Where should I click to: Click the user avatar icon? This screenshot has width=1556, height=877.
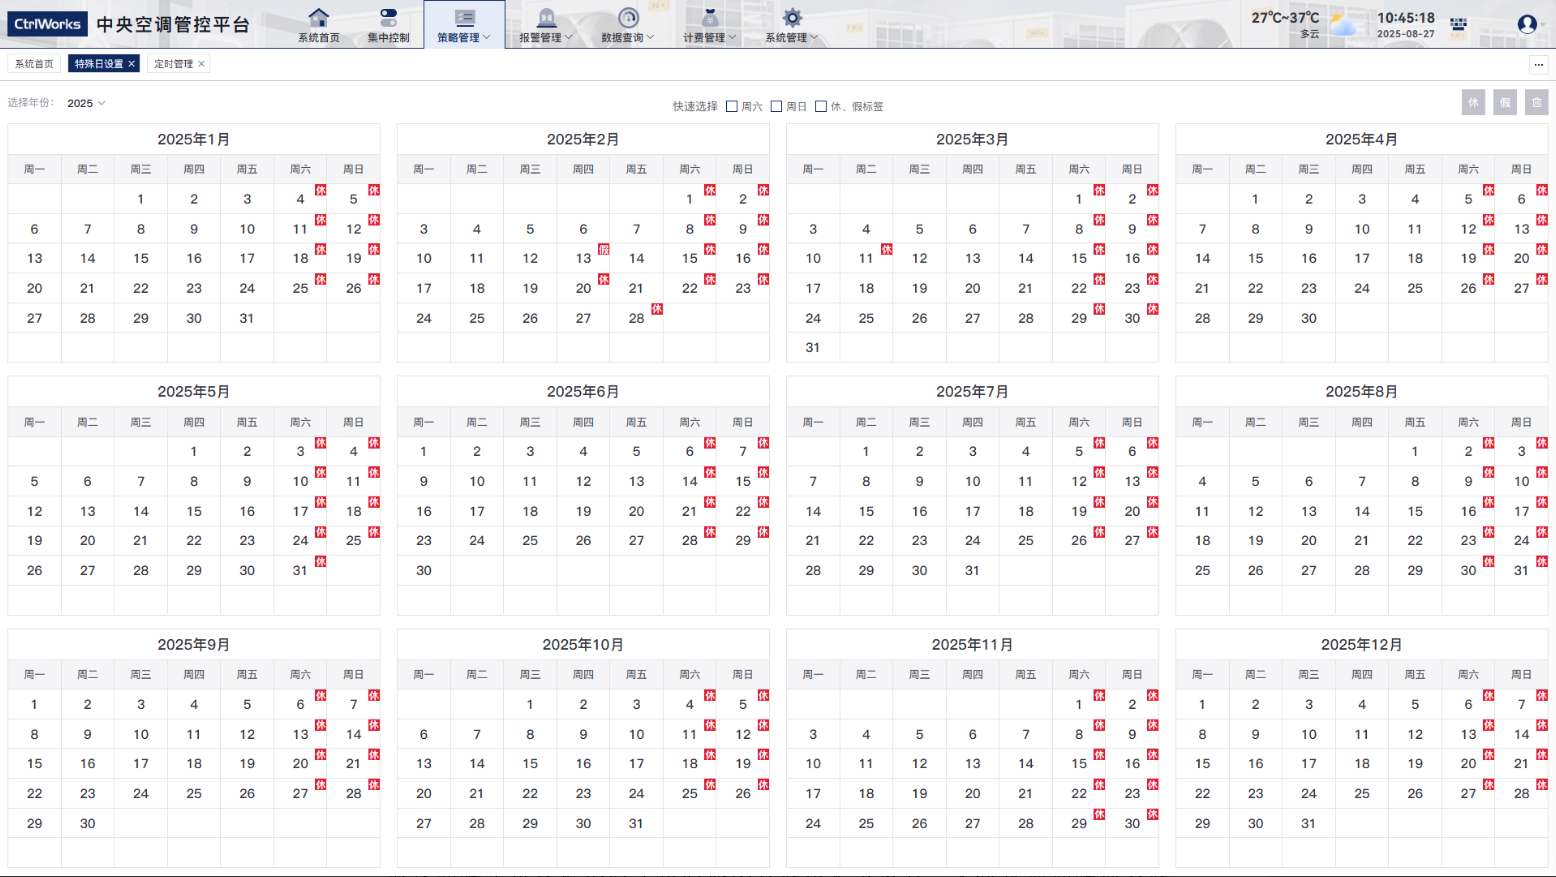tap(1526, 24)
